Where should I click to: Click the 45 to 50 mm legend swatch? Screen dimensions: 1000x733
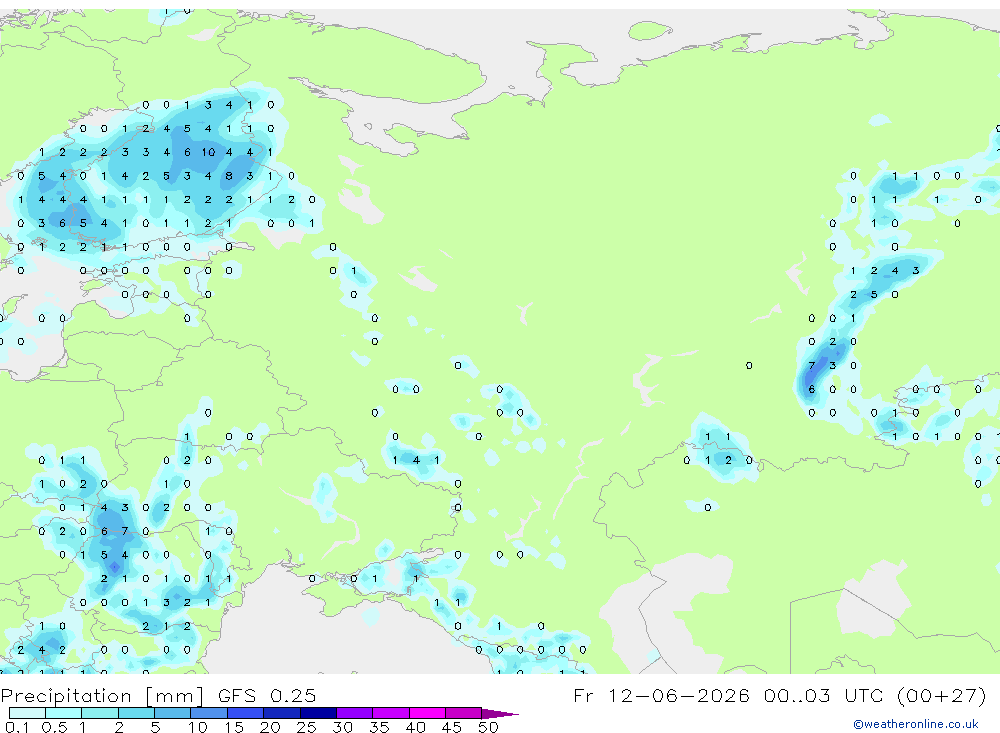(x=464, y=713)
